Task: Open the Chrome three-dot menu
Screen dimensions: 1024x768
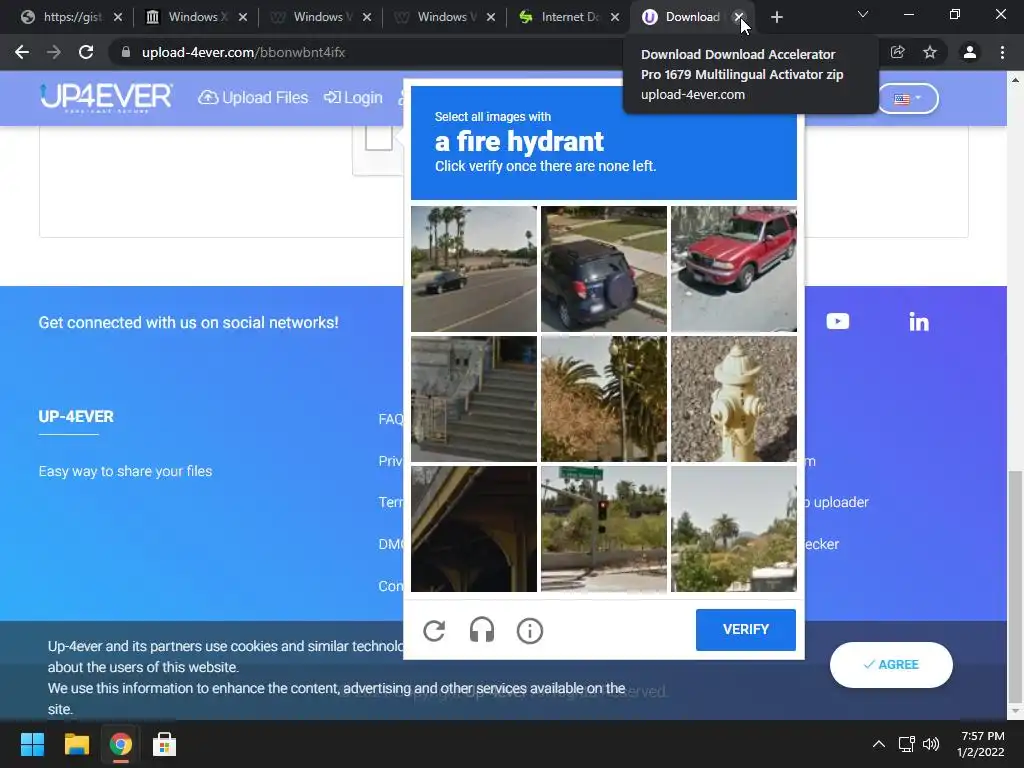Action: click(x=1002, y=52)
